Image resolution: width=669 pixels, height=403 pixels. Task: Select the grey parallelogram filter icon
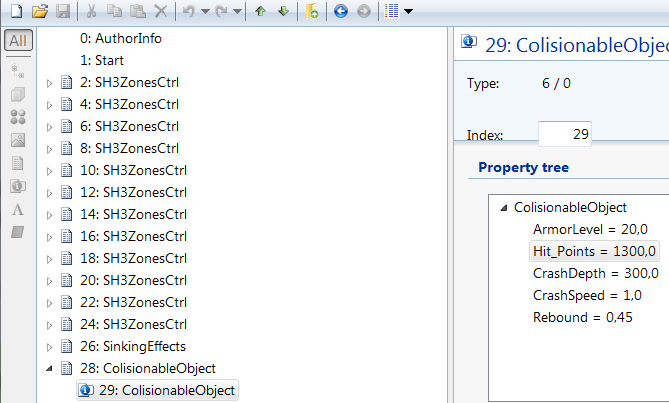pyautogui.click(x=18, y=232)
